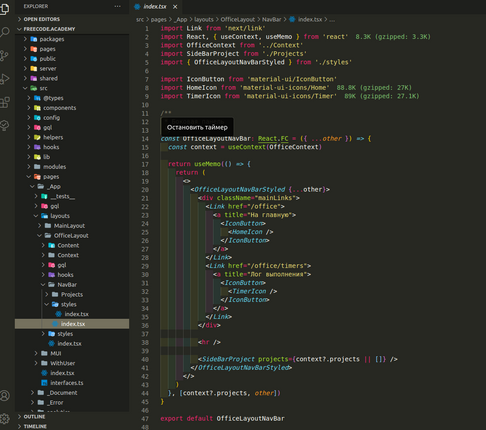Expand the Context folder
Screen dimensions: 486x430
pyautogui.click(x=68, y=255)
